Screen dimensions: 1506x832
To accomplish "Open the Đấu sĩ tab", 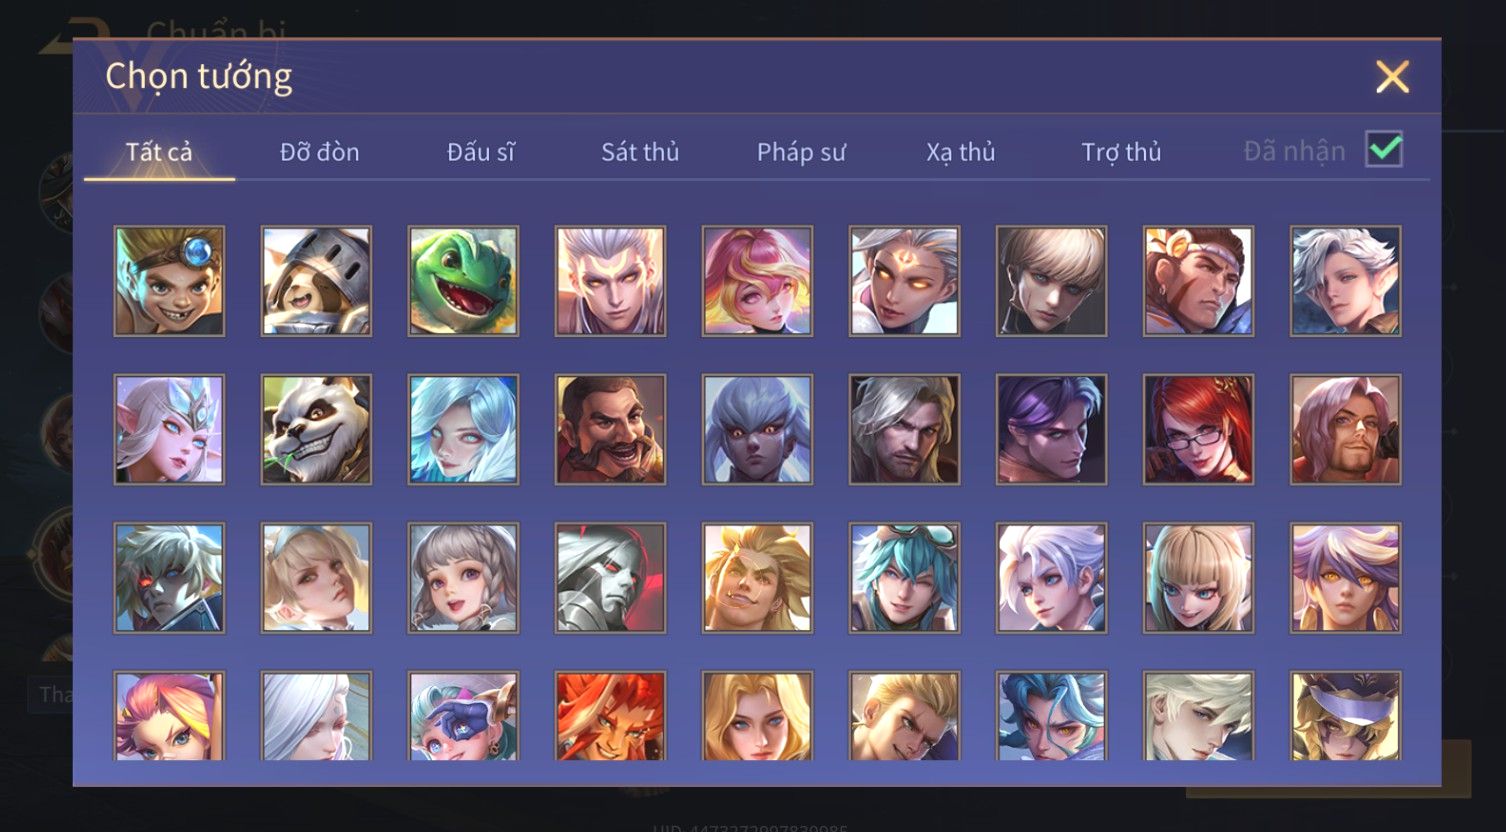I will (x=481, y=152).
